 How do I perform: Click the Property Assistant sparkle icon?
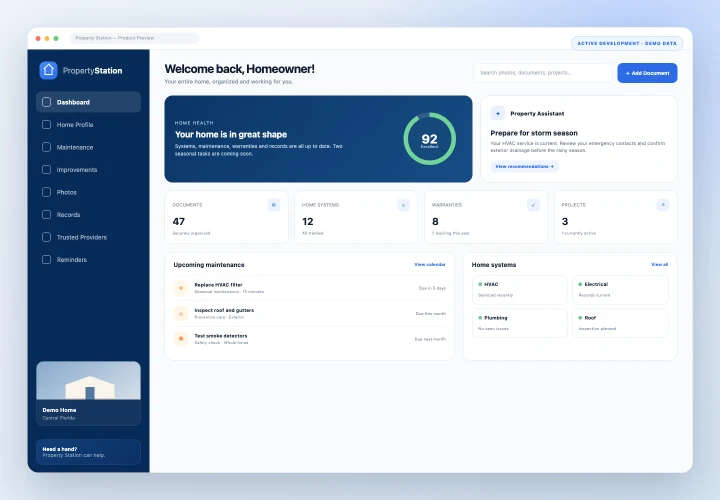click(498, 113)
